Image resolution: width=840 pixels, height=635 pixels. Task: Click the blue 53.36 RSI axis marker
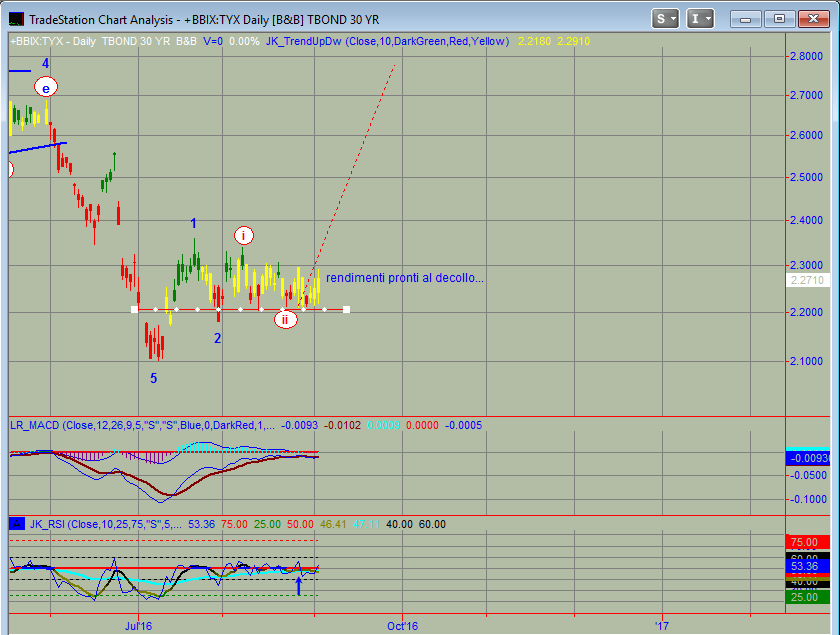(808, 566)
